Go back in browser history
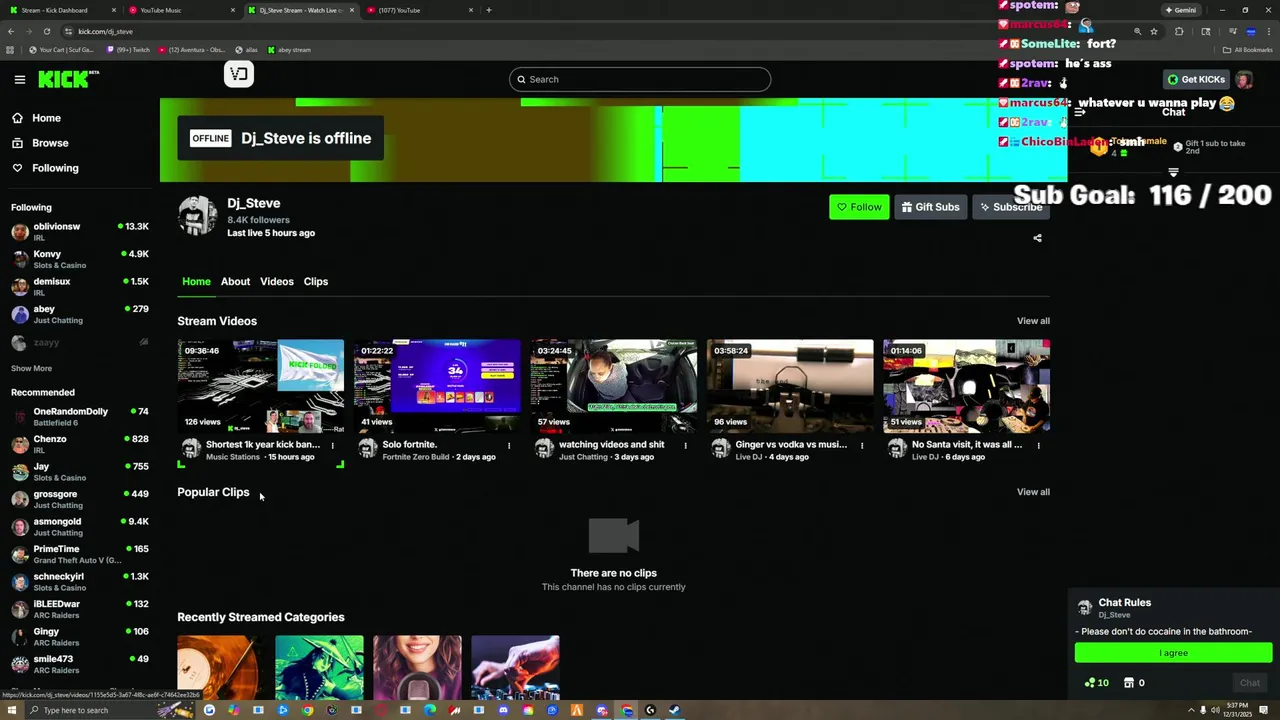Viewport: 1280px width, 720px height. coord(11,31)
